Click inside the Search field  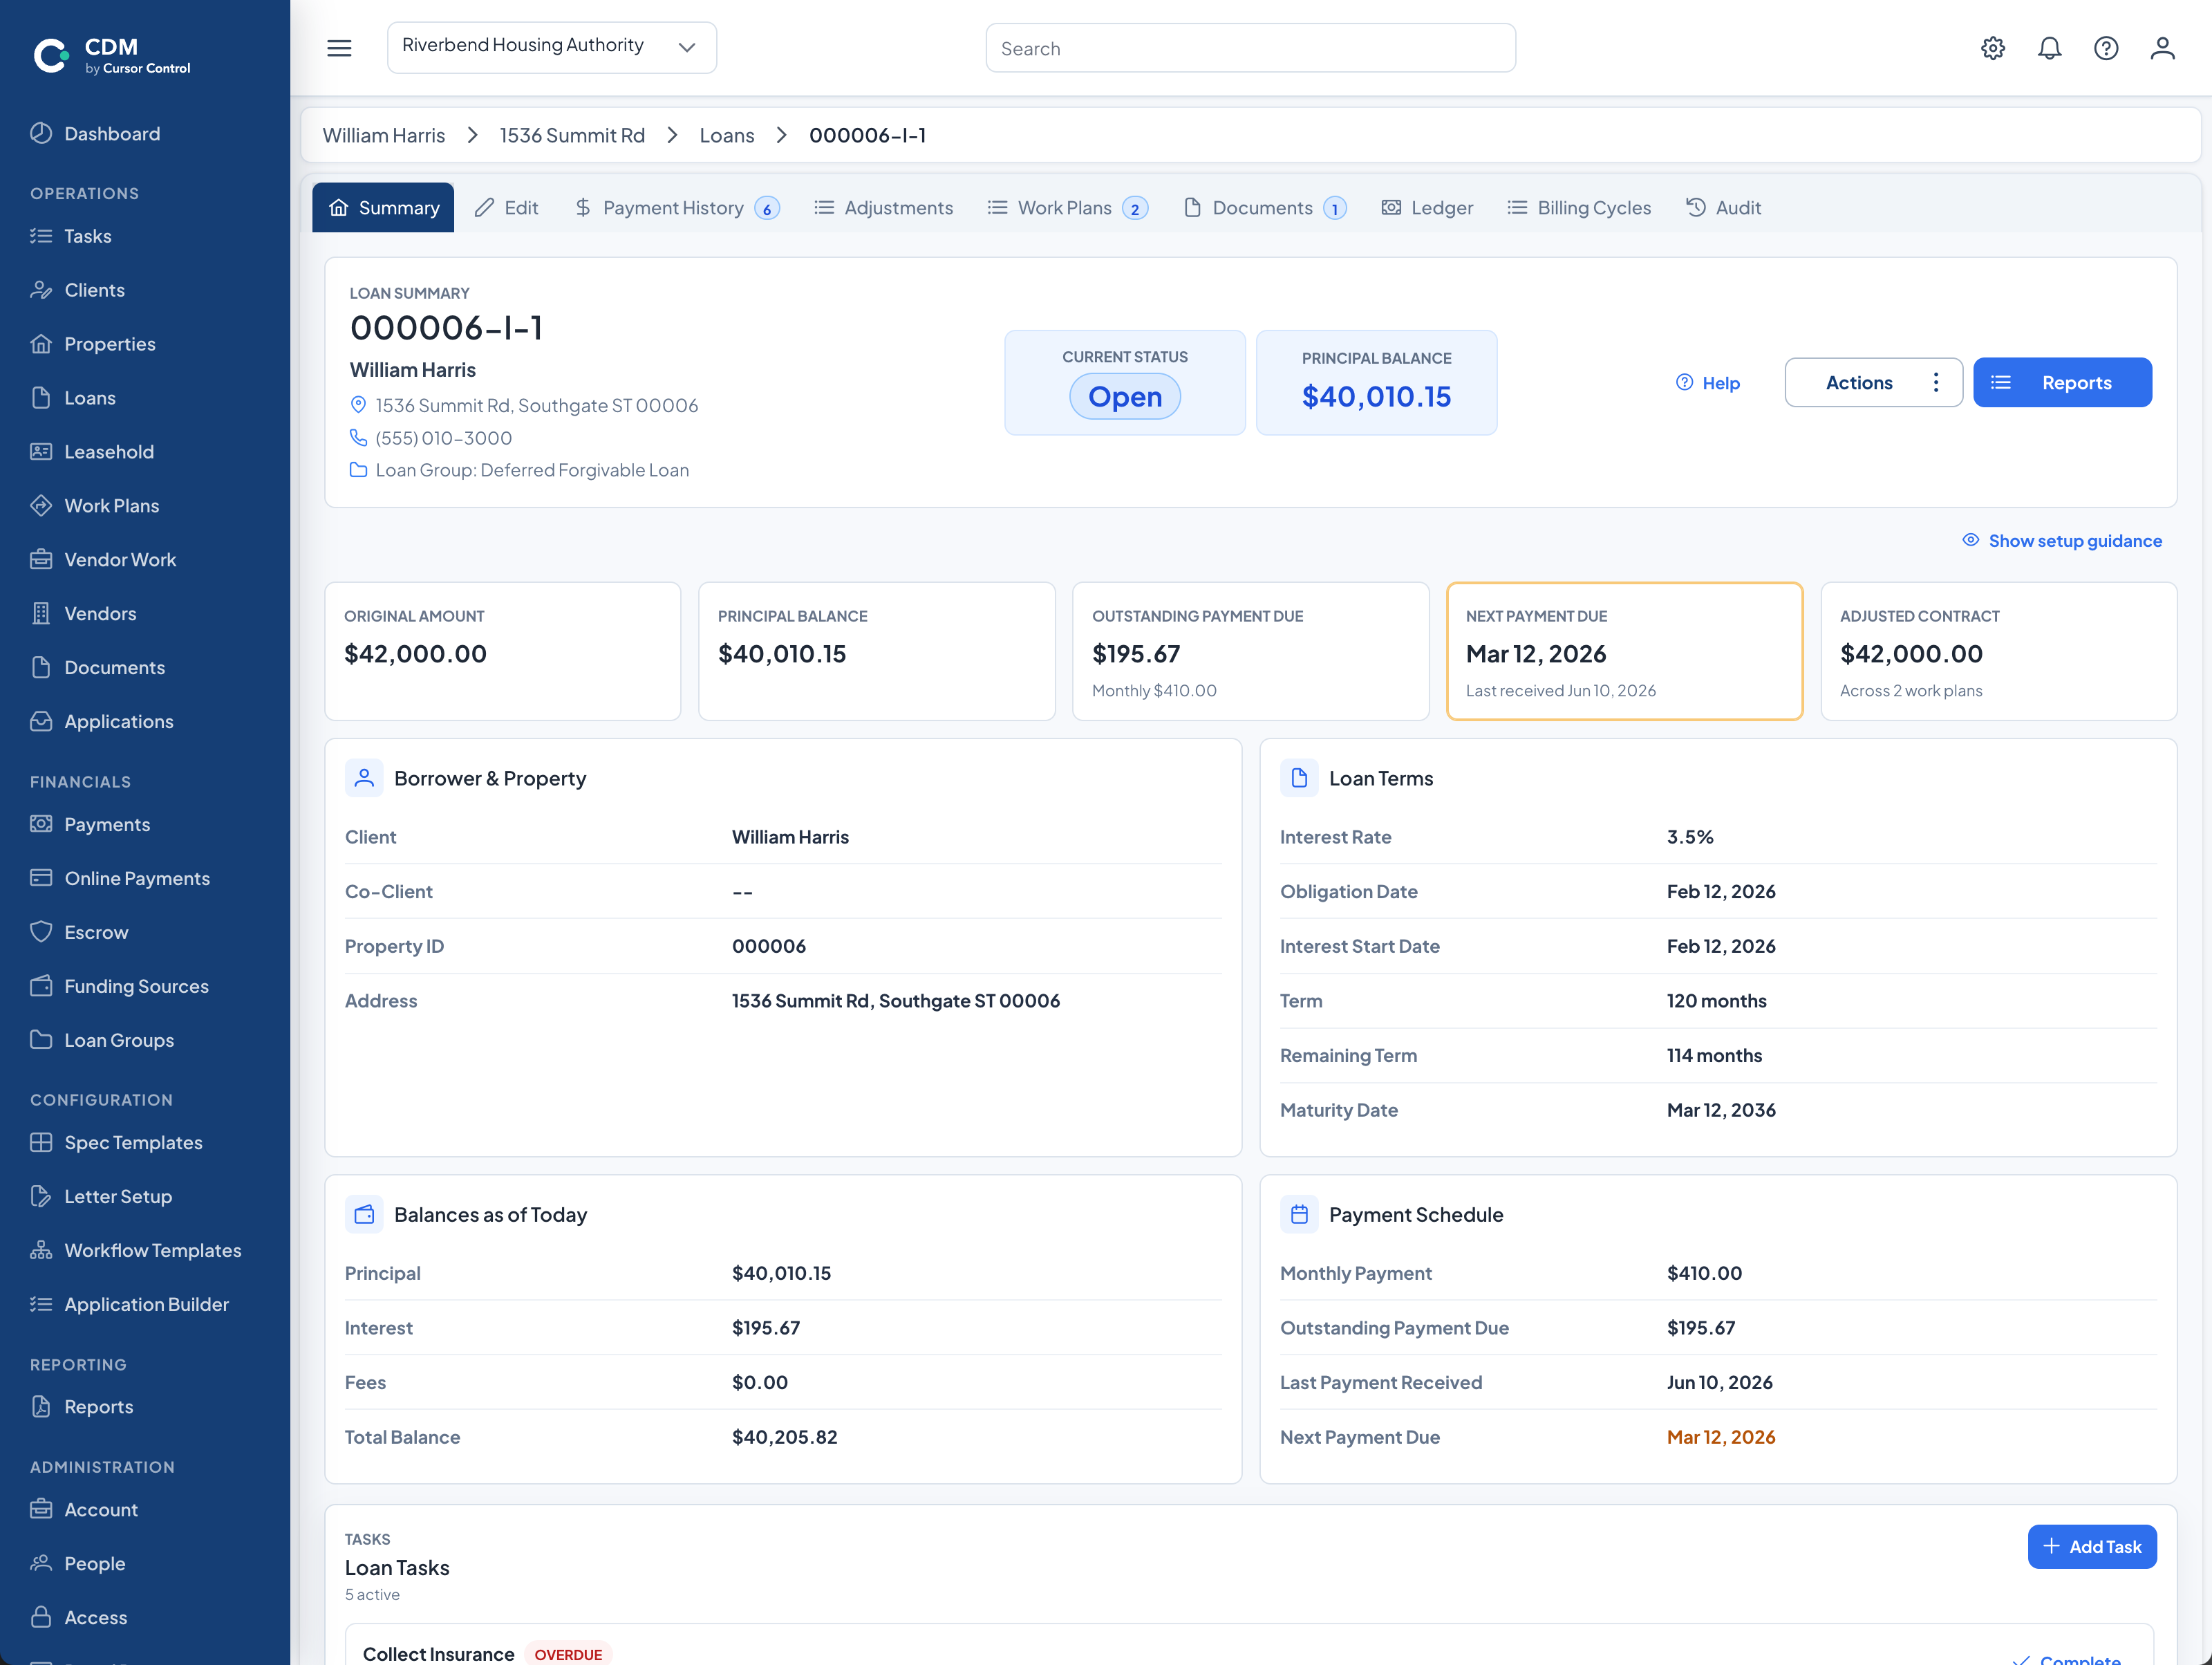point(1250,48)
